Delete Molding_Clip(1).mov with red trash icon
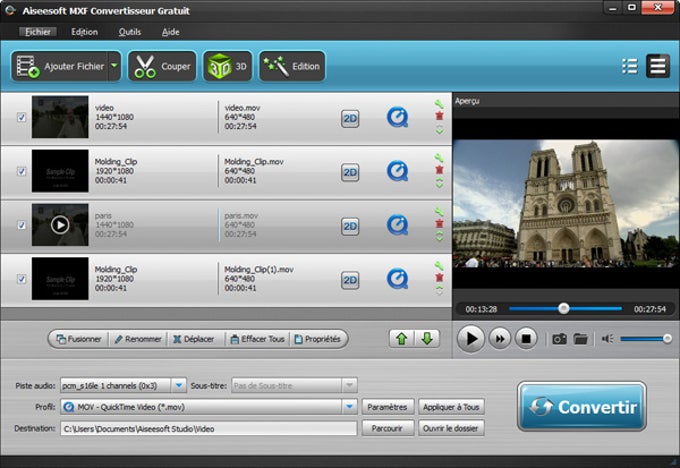The image size is (680, 468). coord(439,277)
